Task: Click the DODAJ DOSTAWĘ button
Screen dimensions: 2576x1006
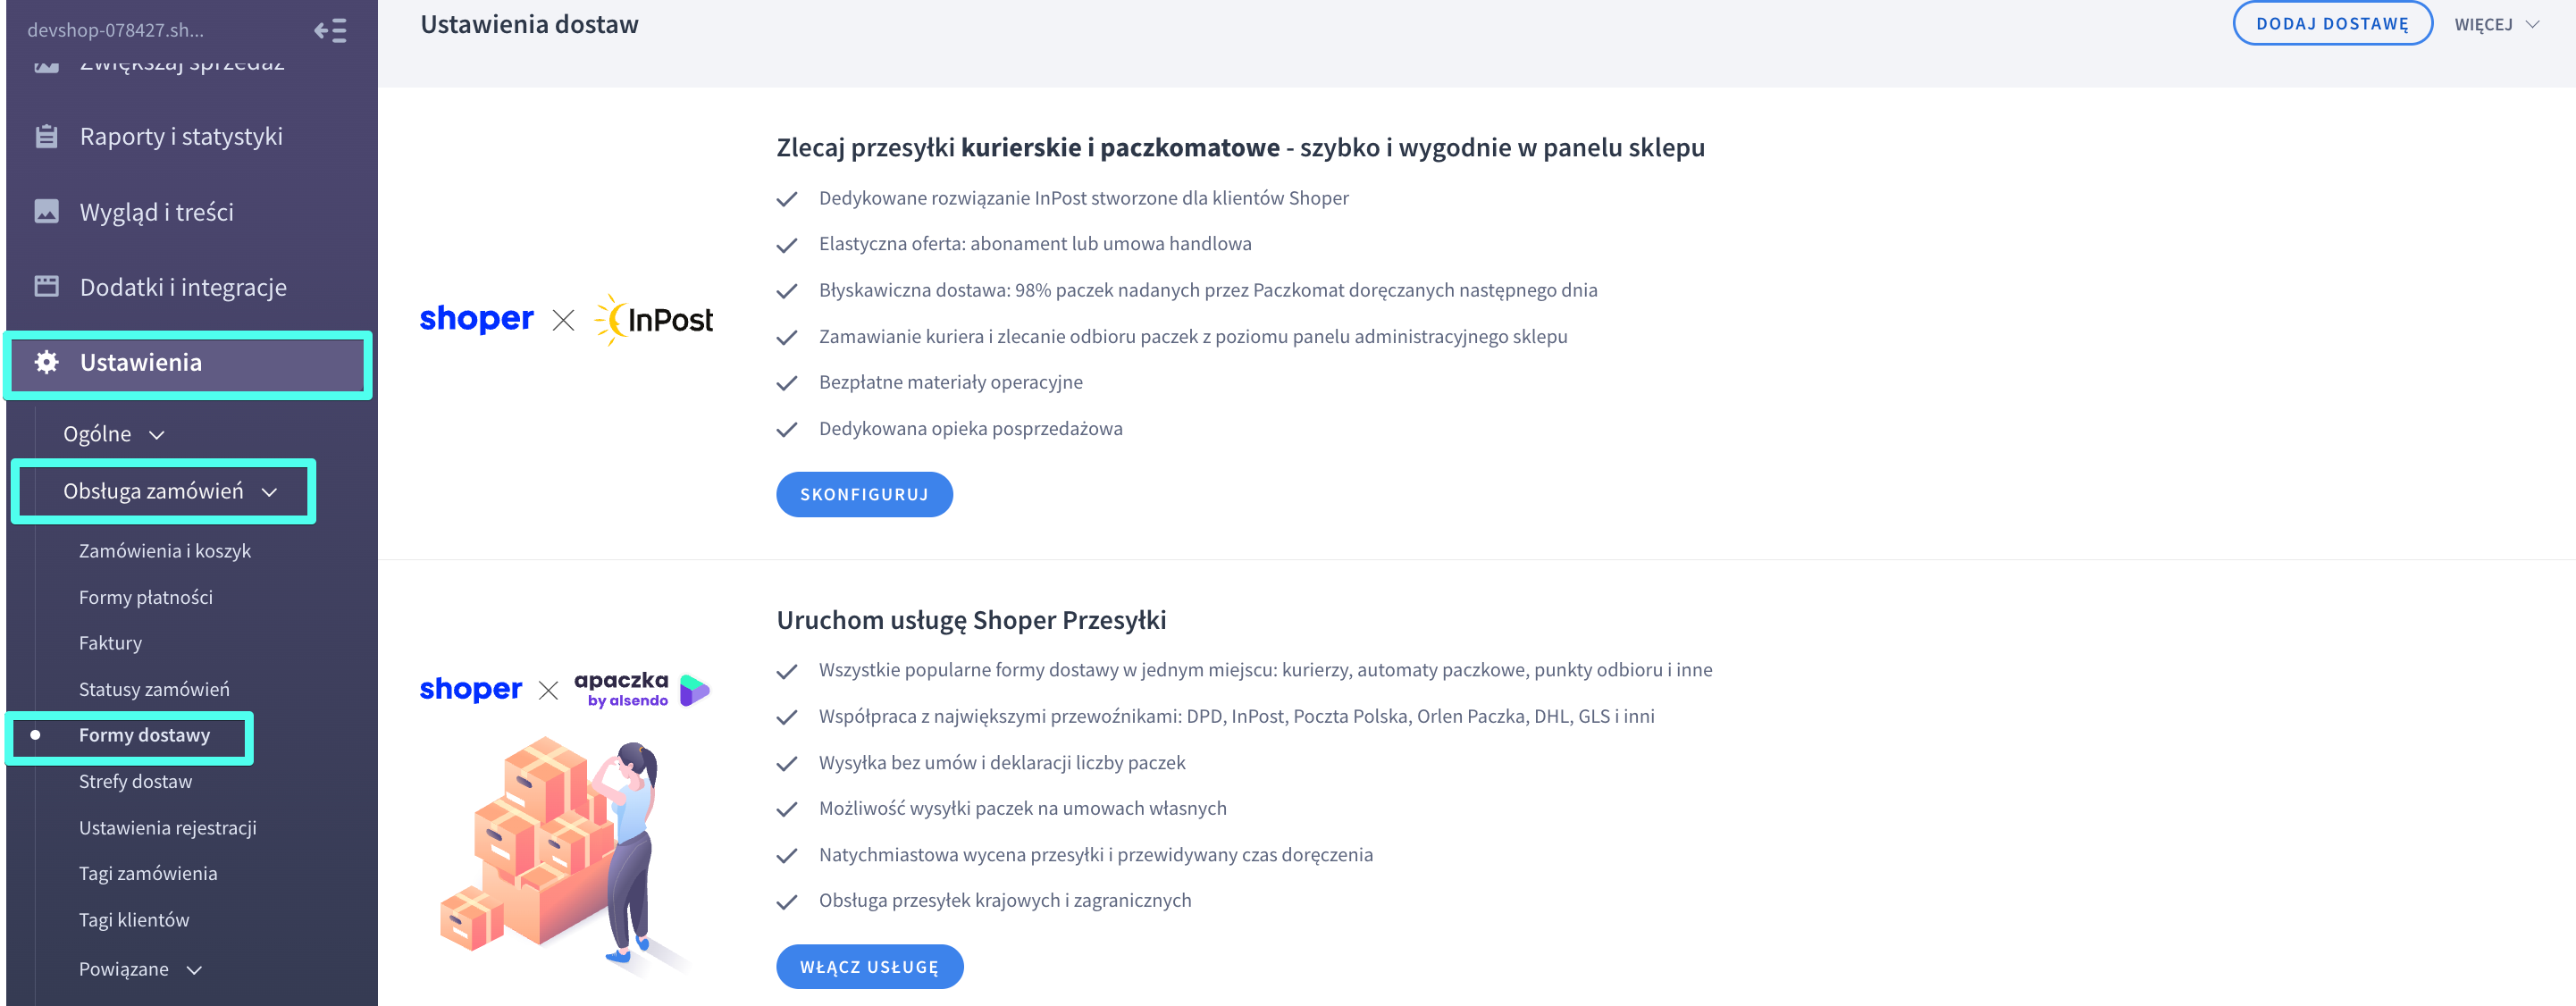Action: point(2333,23)
